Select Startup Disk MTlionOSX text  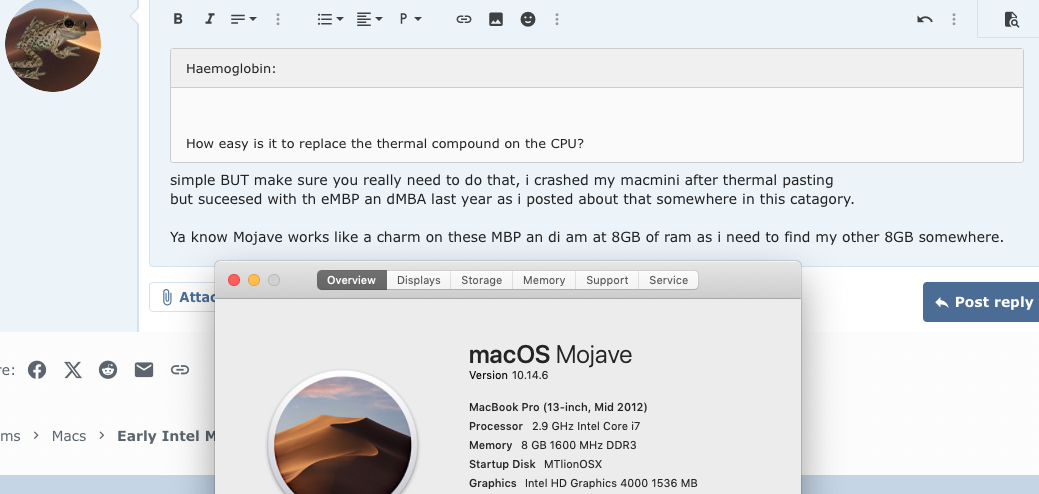pyautogui.click(x=535, y=465)
